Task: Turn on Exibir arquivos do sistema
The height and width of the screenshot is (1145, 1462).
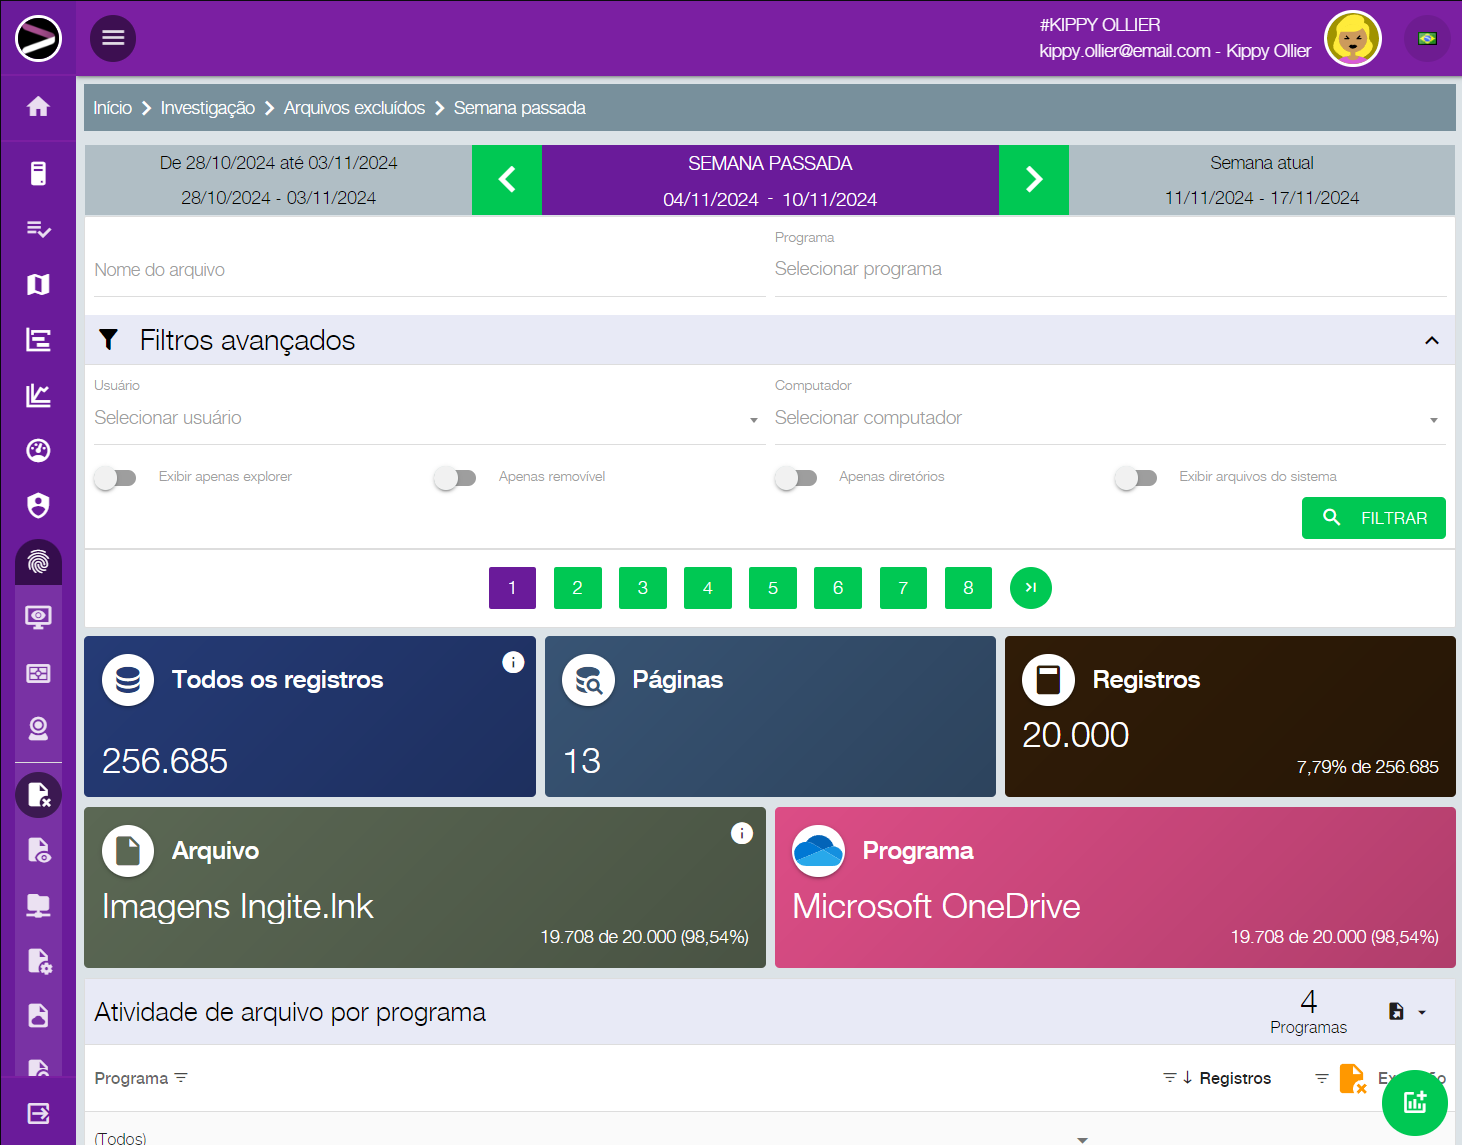Action: [x=1136, y=478]
